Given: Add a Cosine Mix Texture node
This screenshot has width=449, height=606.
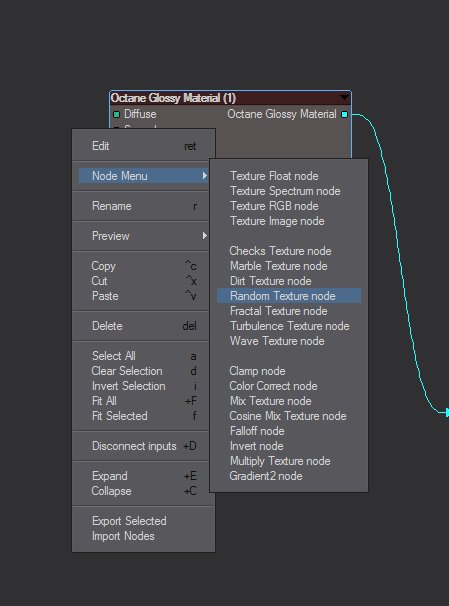Looking at the screenshot, I should [289, 416].
